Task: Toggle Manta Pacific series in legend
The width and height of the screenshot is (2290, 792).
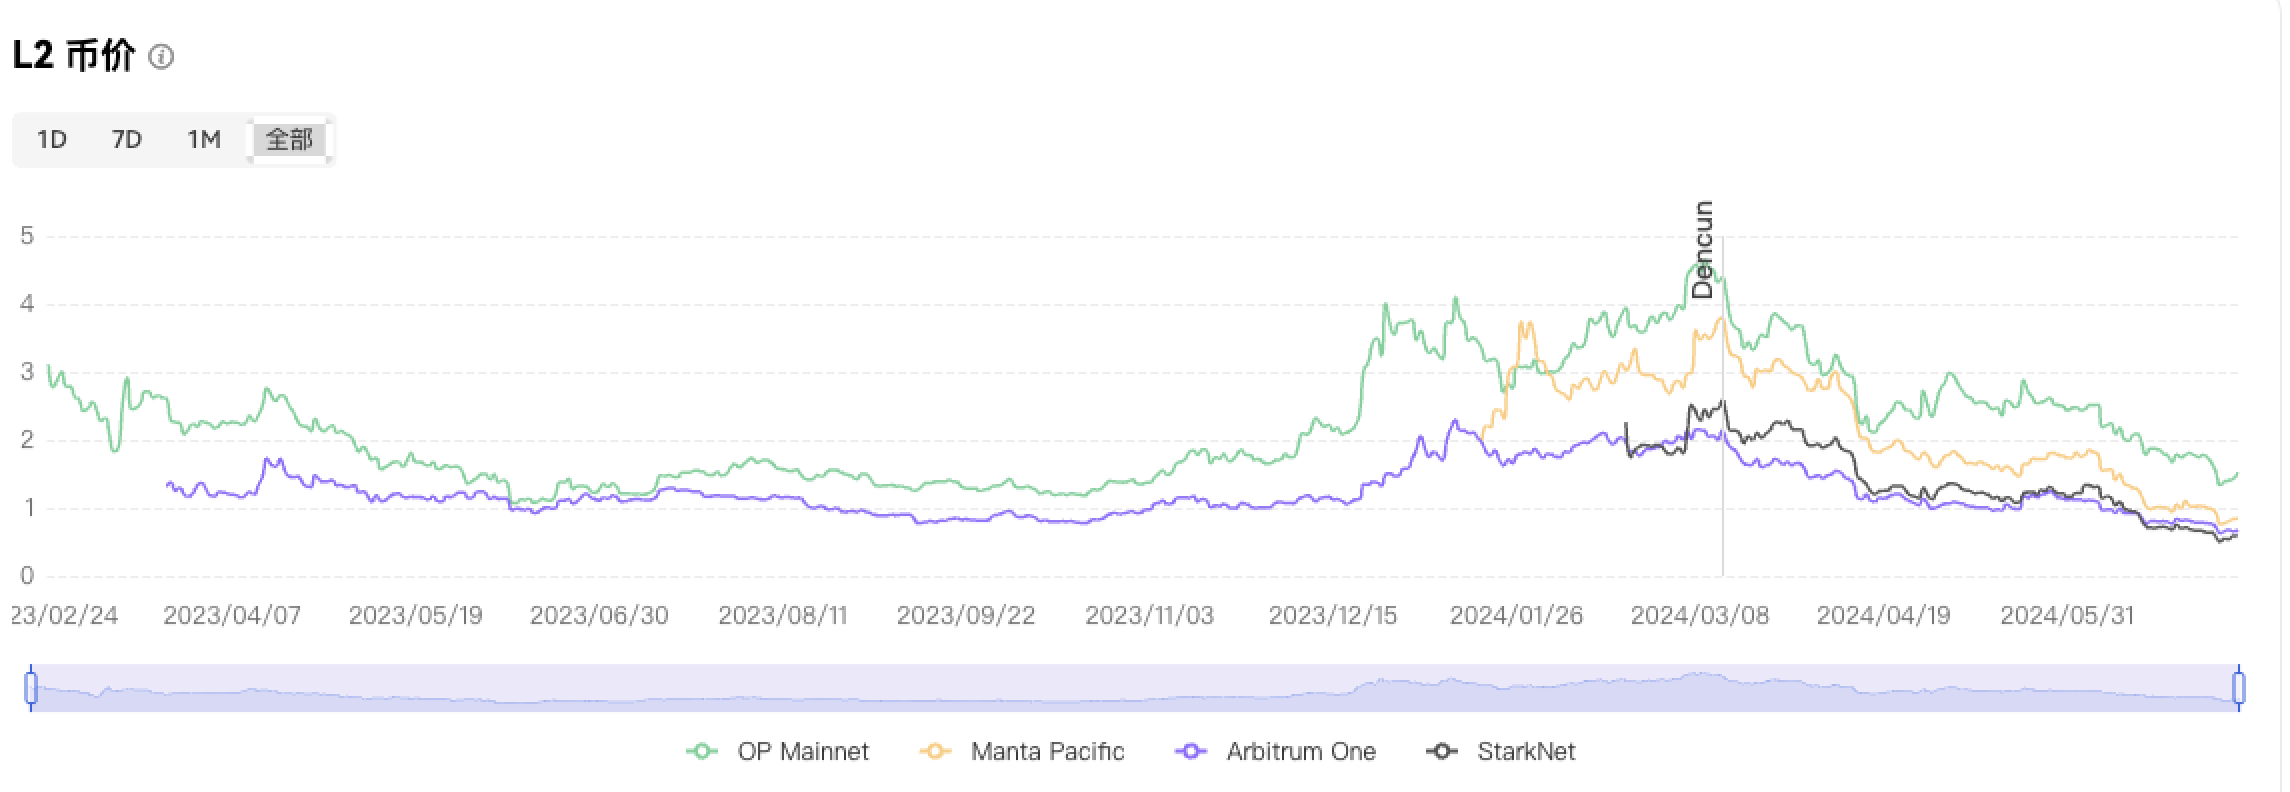Action: click(x=1047, y=751)
